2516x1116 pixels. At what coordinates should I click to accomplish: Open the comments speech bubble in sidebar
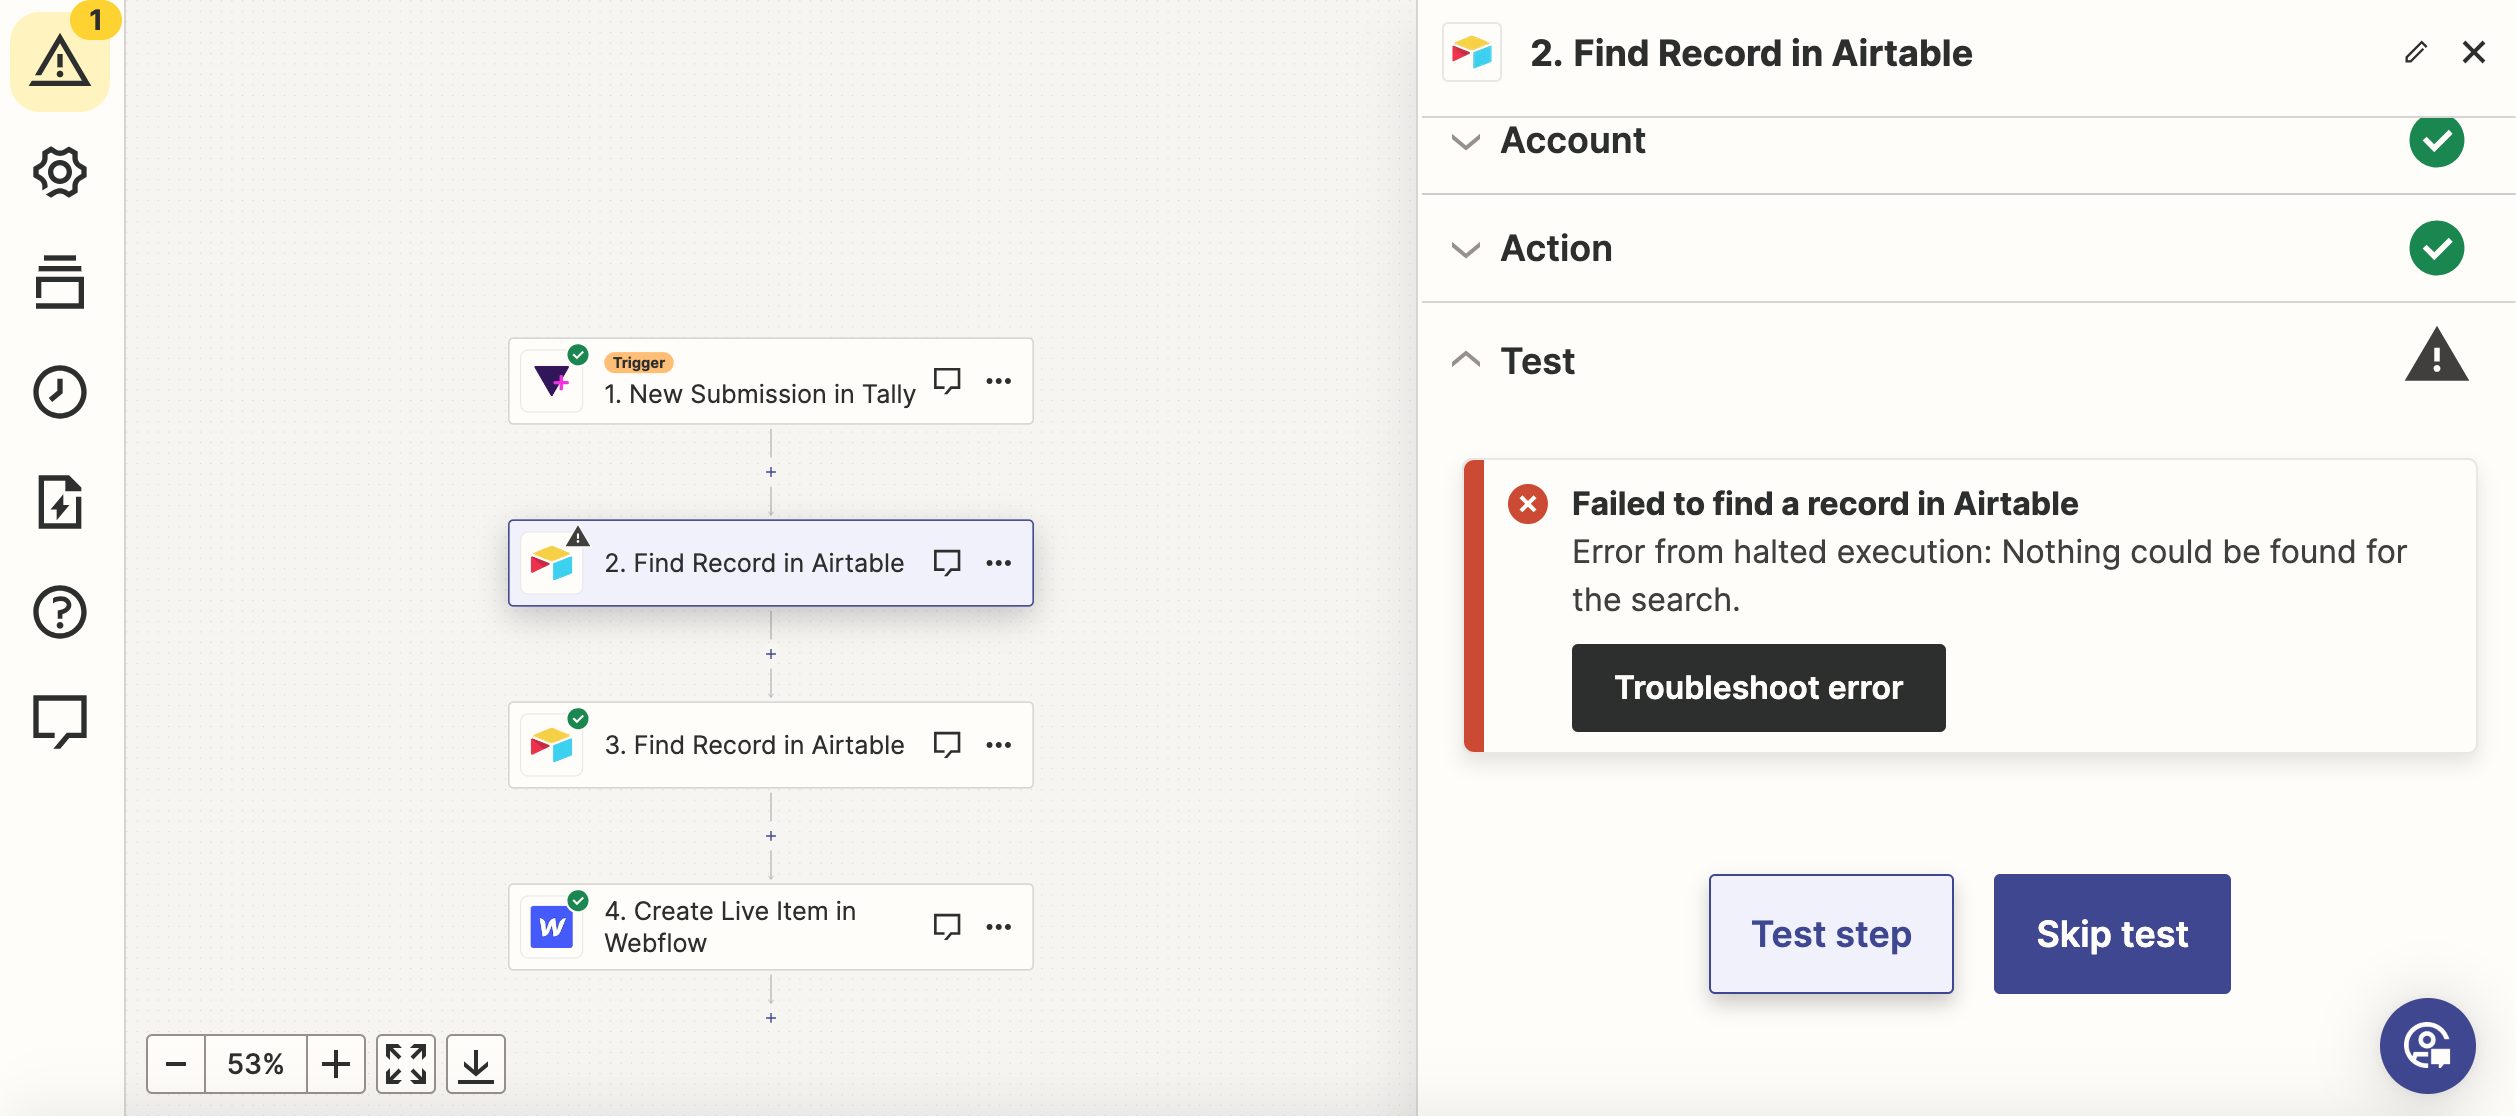(x=60, y=721)
